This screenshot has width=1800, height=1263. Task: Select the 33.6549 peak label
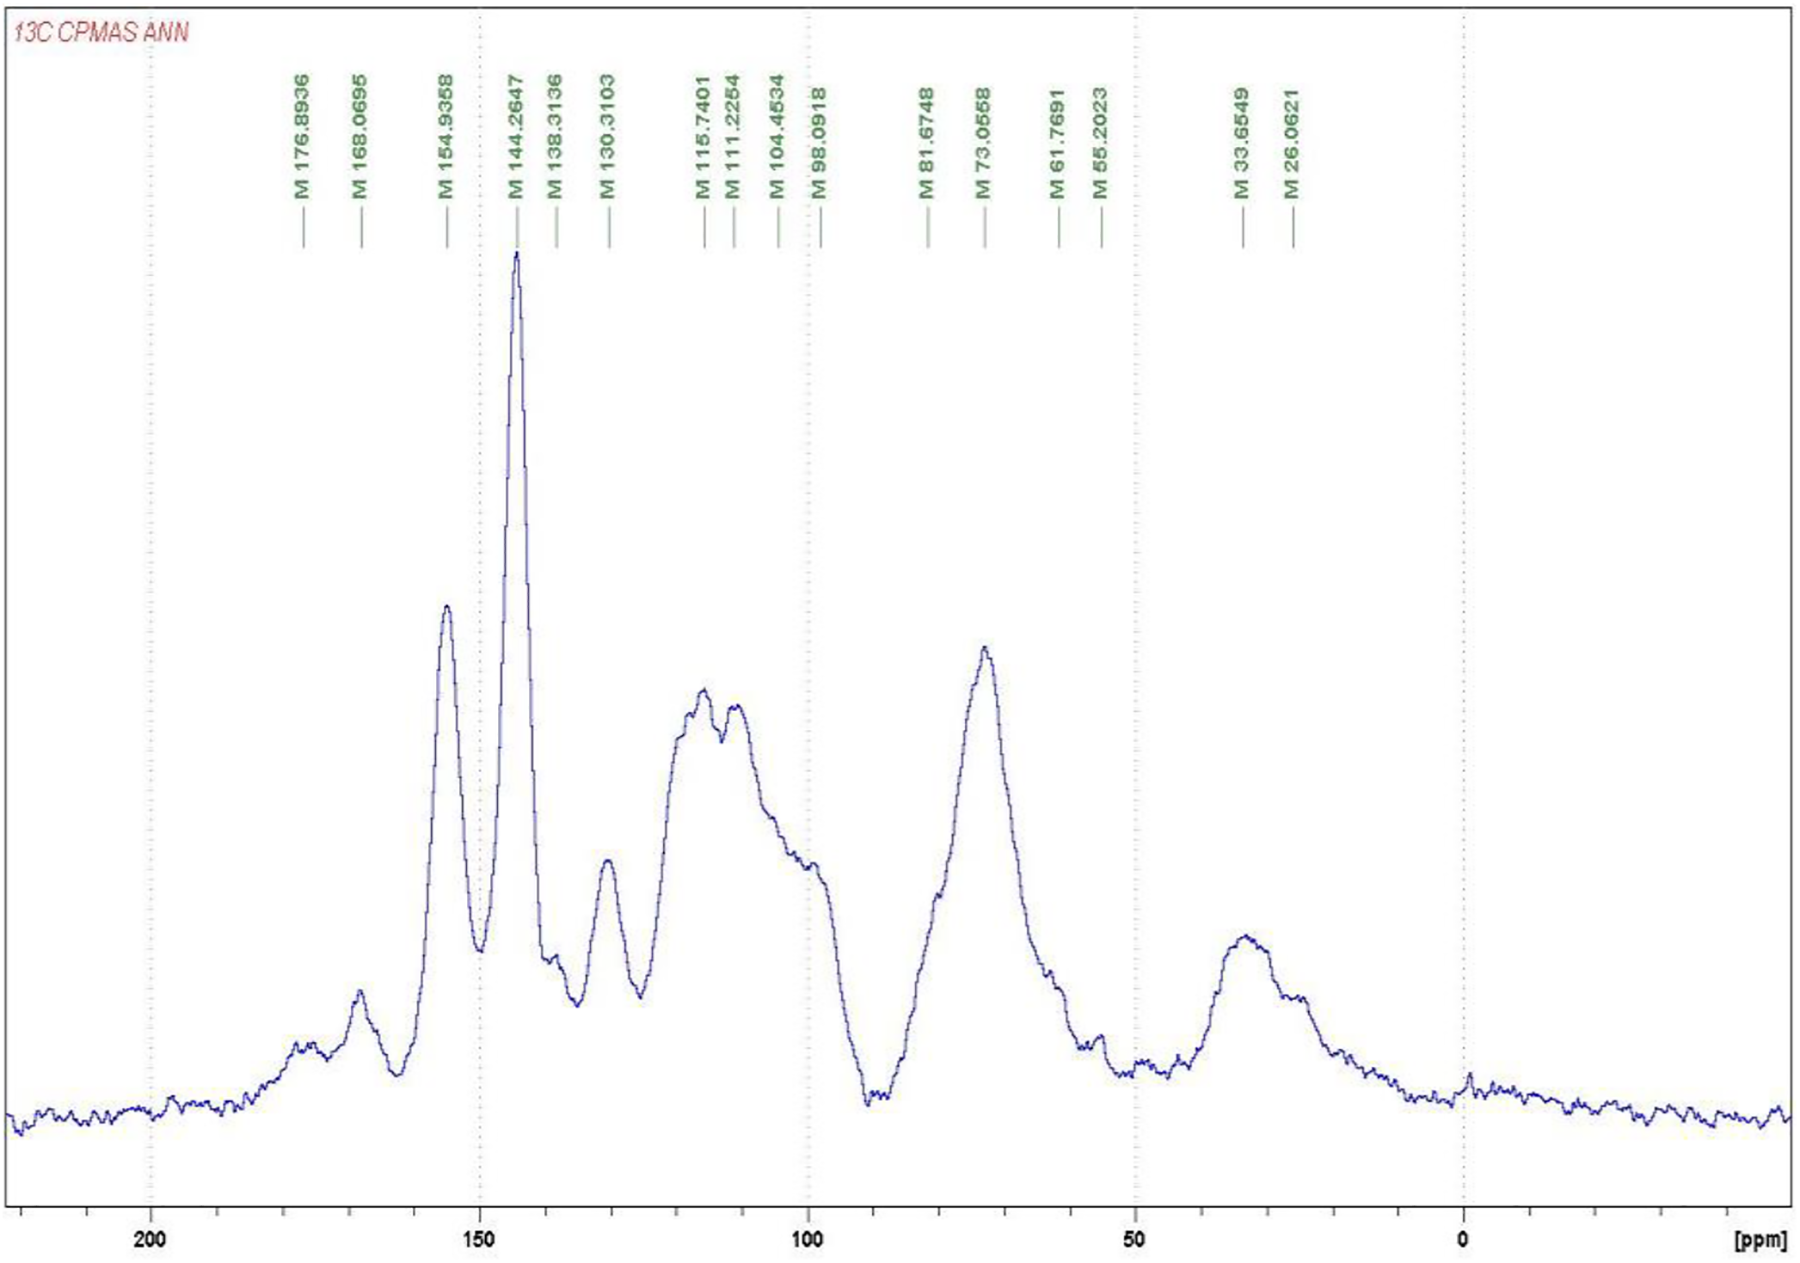[x=1242, y=143]
